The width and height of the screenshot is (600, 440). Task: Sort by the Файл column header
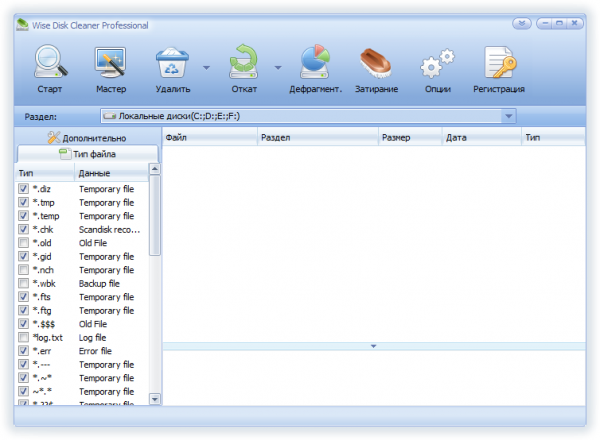click(210, 137)
